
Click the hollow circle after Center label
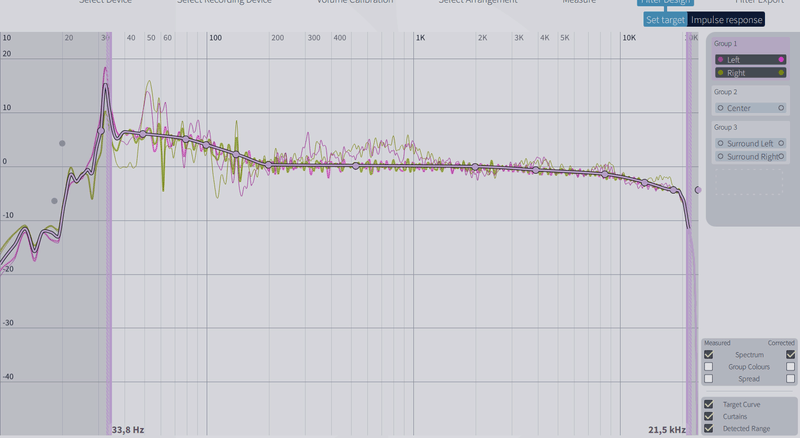tap(781, 108)
